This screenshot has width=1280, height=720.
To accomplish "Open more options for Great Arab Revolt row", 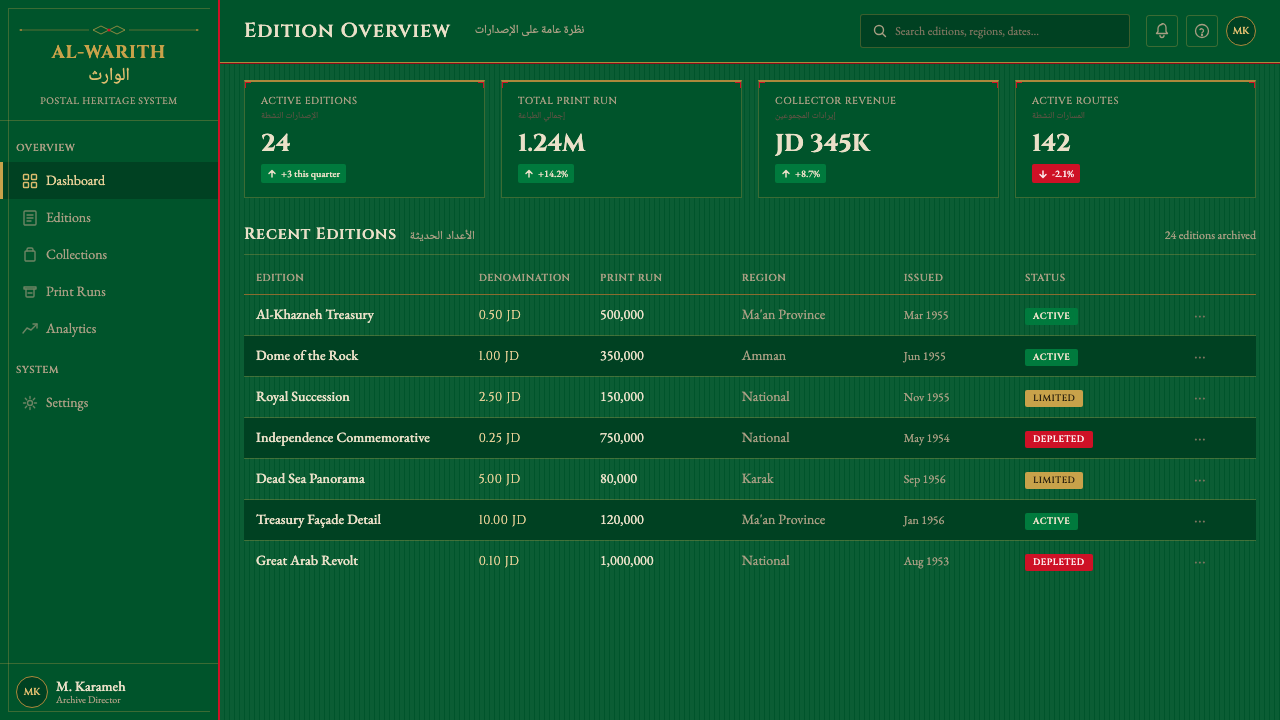I will click(x=1200, y=562).
